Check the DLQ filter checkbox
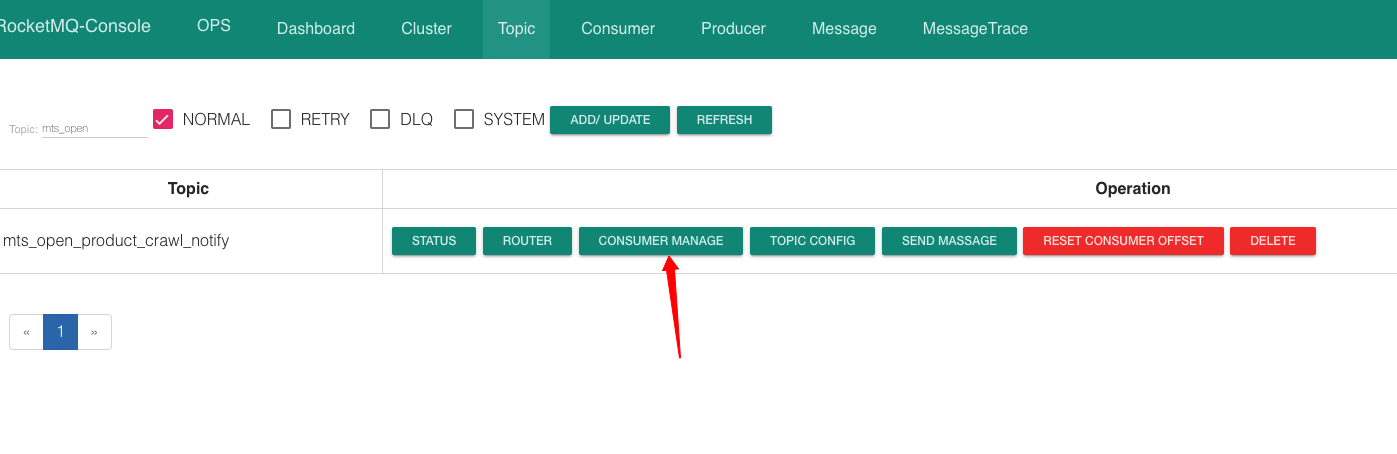The image size is (1397, 454). [x=380, y=119]
